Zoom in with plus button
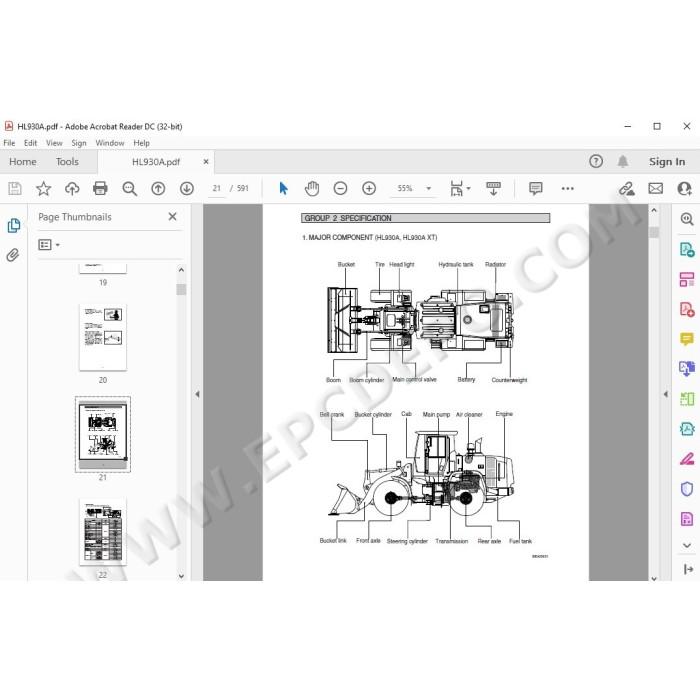Image resolution: width=700 pixels, height=700 pixels. coord(369,188)
